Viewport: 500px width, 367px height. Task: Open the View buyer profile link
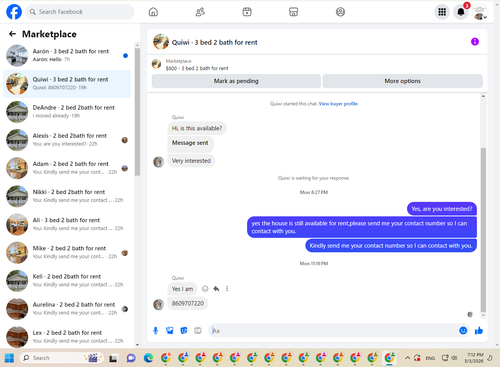(338, 104)
